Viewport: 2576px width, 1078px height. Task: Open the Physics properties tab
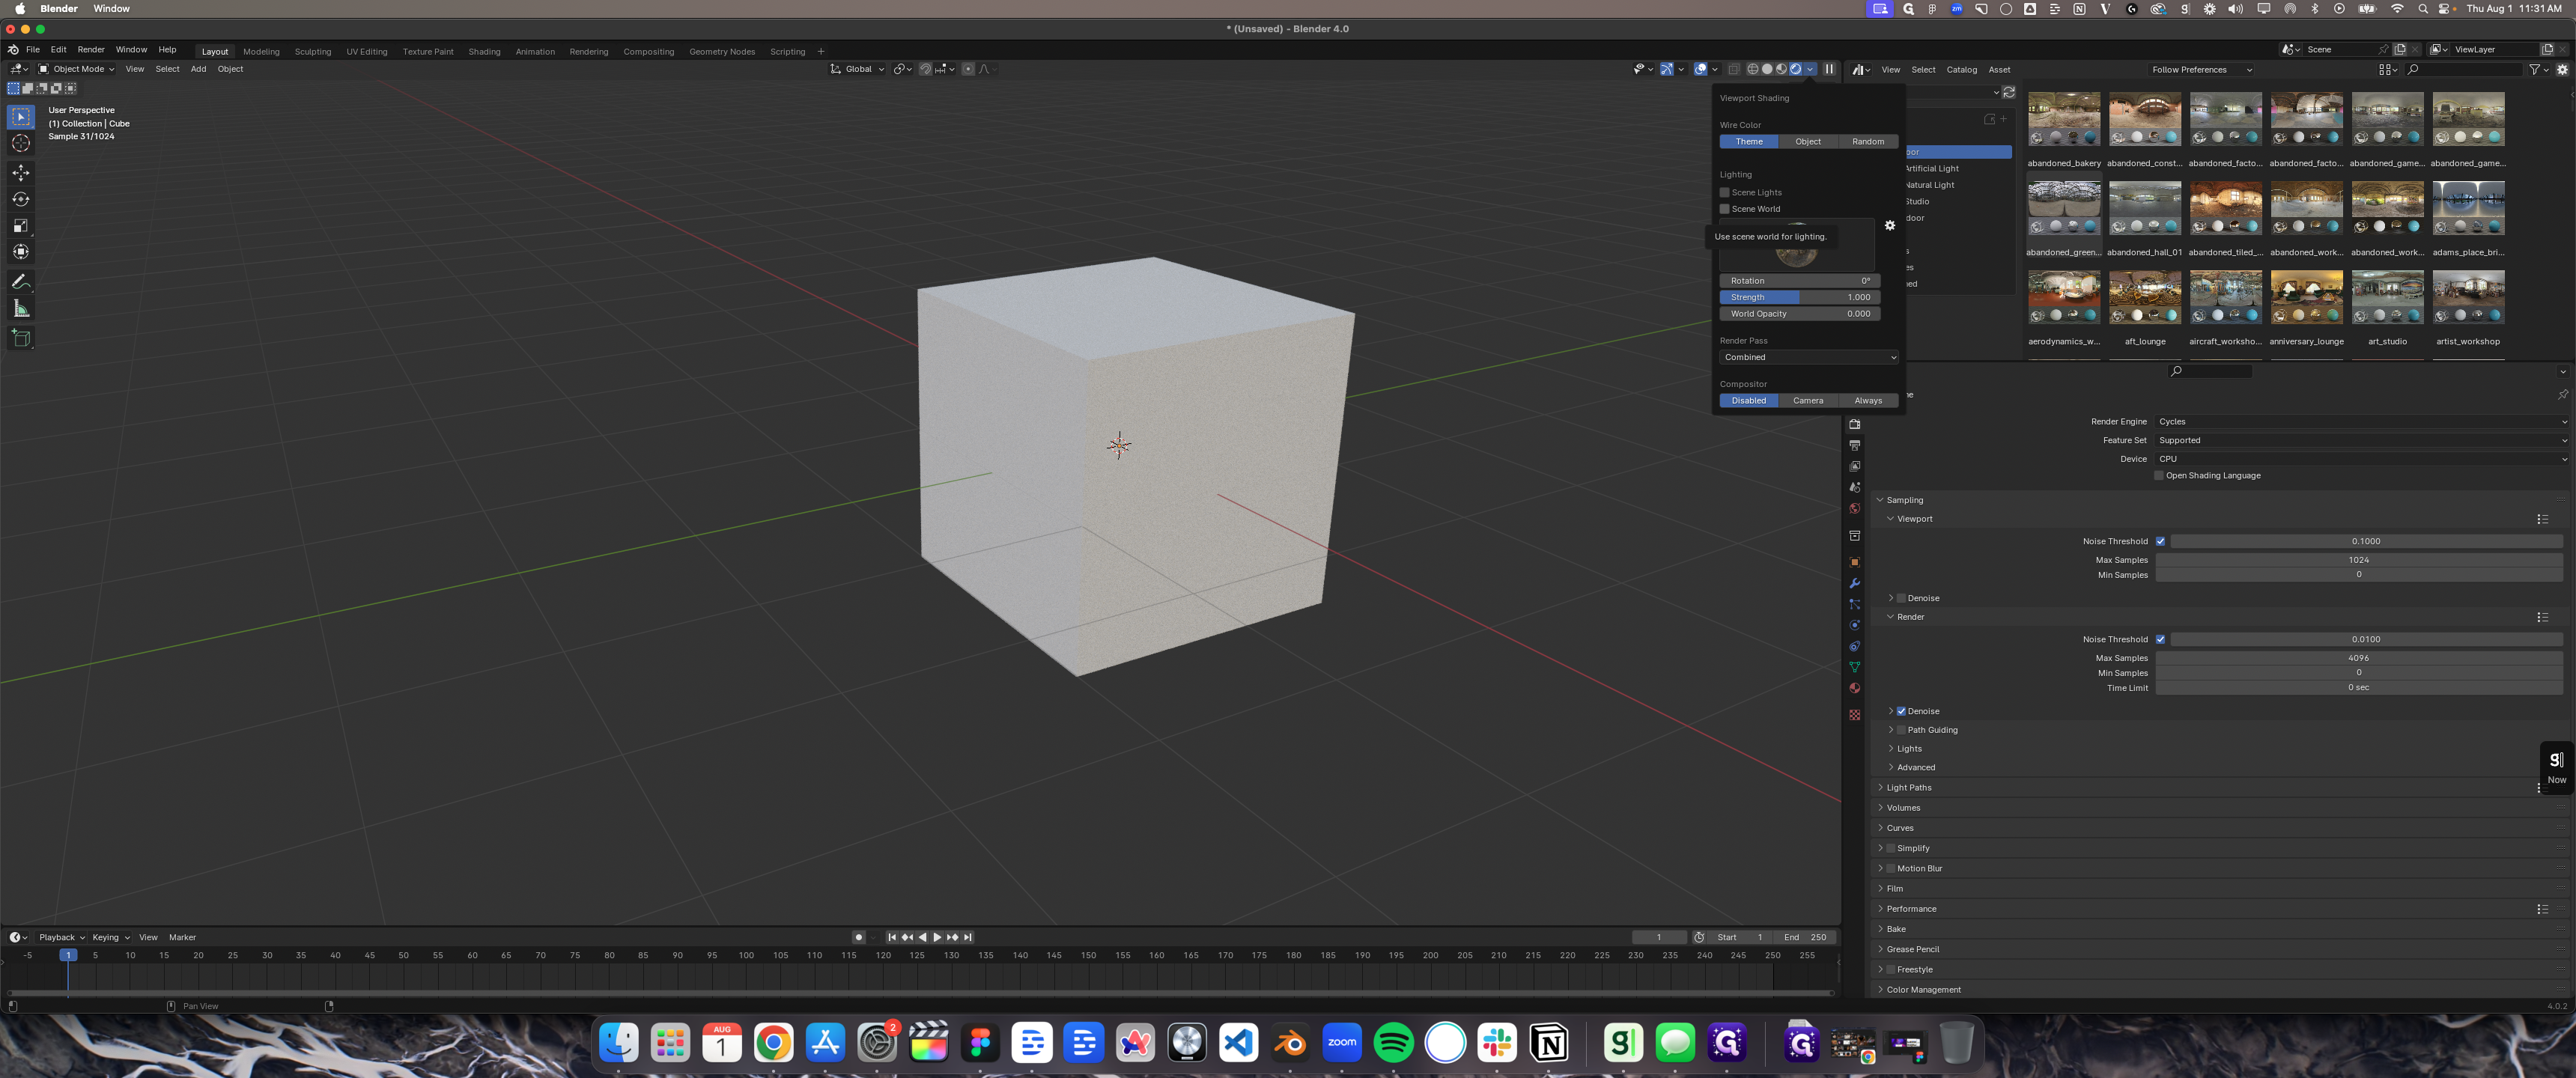click(1855, 625)
